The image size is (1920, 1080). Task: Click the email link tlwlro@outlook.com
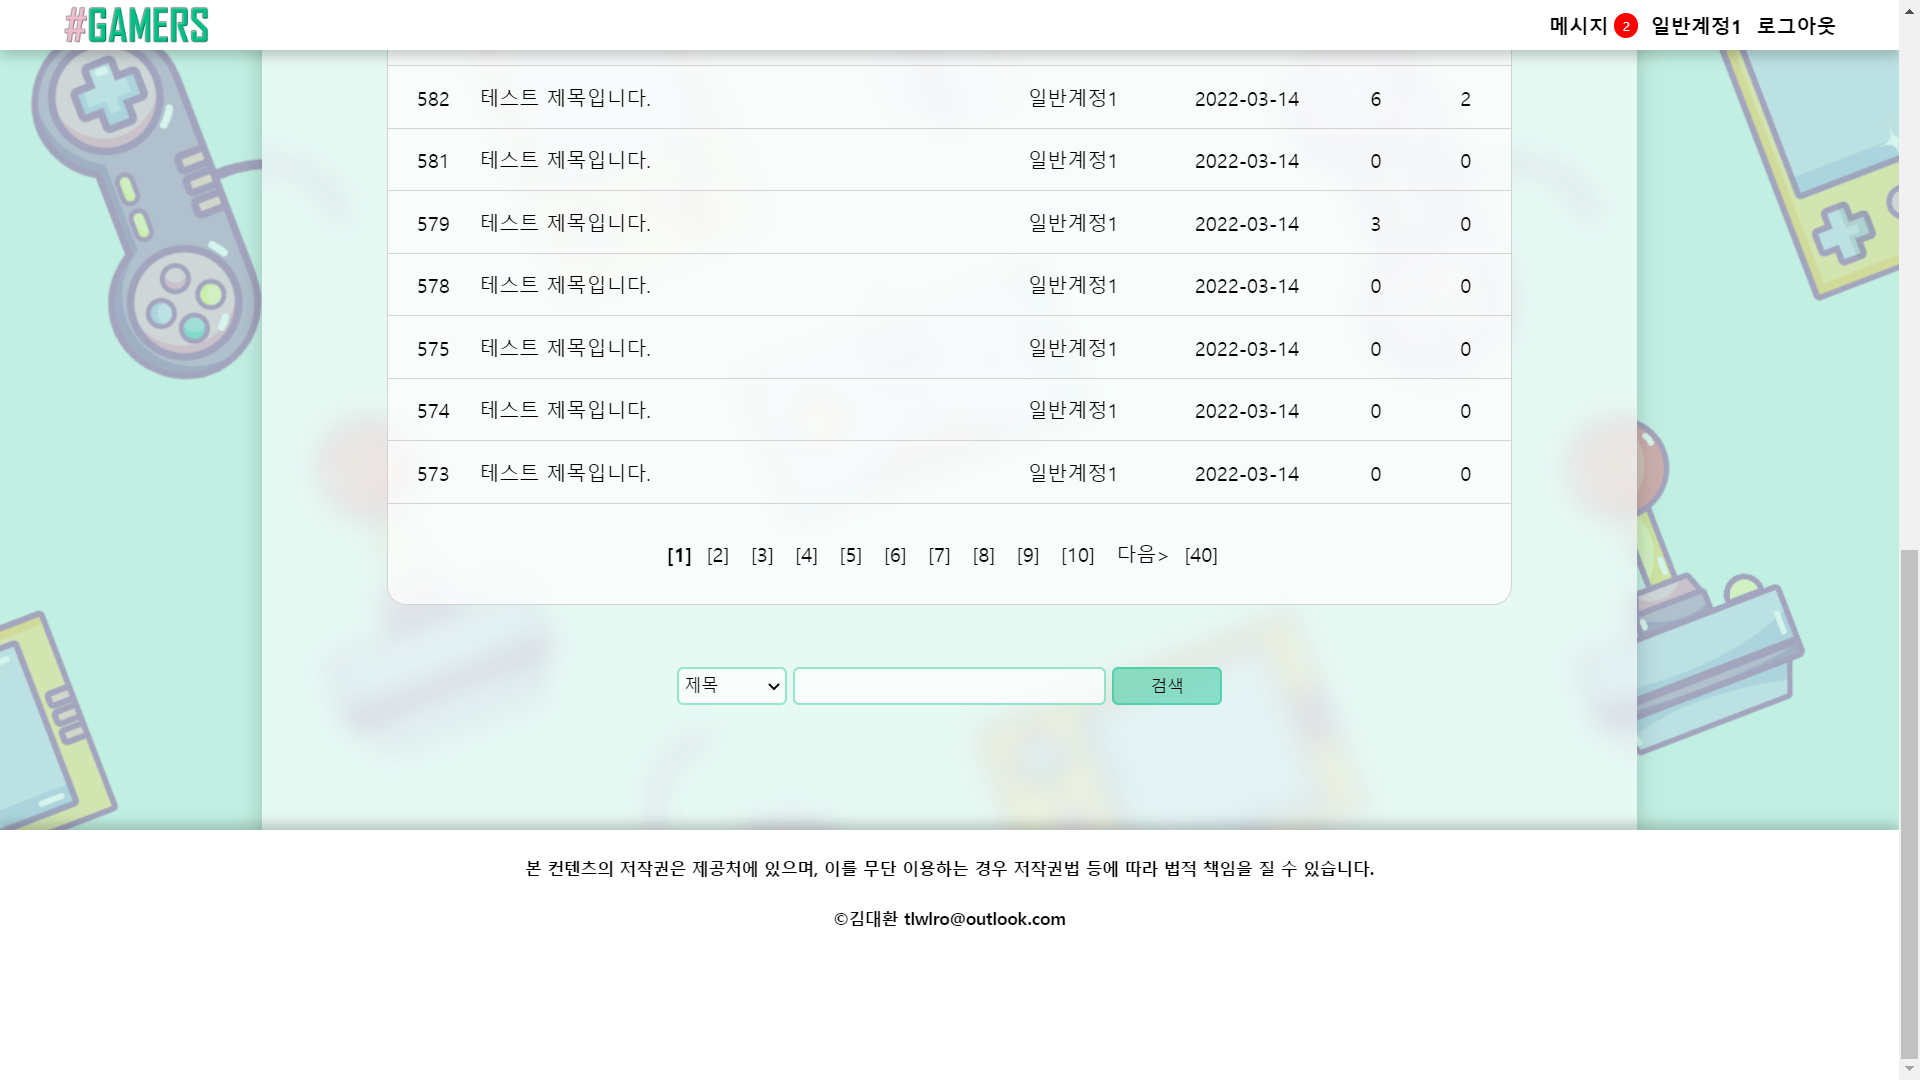985,918
